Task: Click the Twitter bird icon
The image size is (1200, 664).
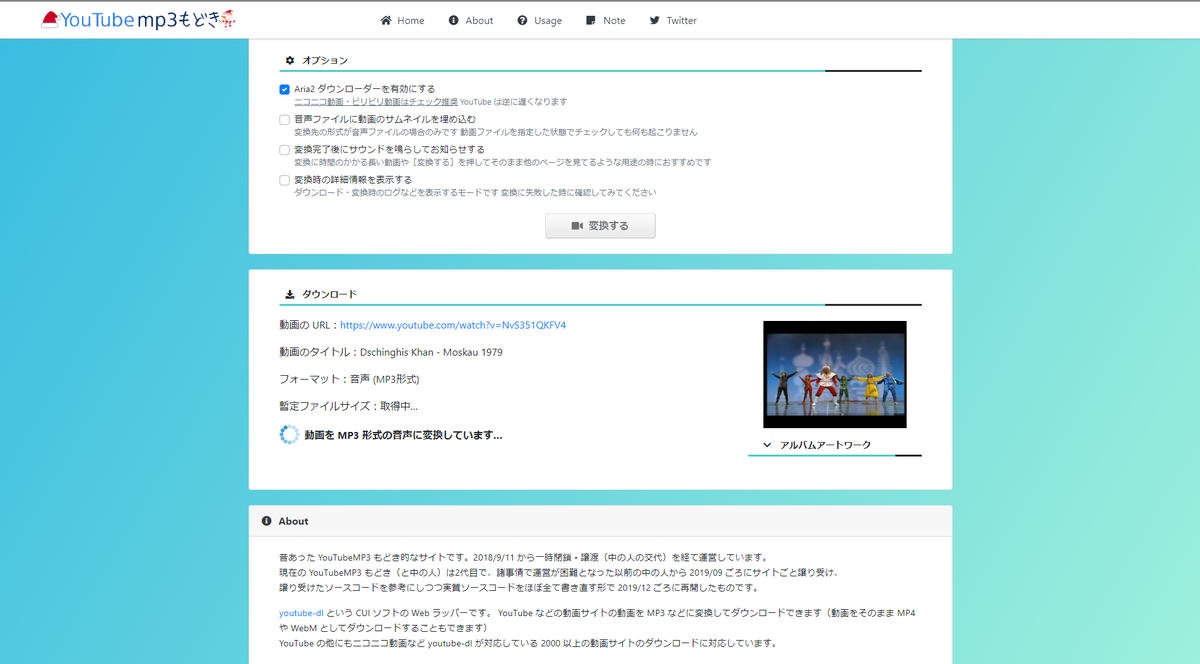Action: (654, 20)
